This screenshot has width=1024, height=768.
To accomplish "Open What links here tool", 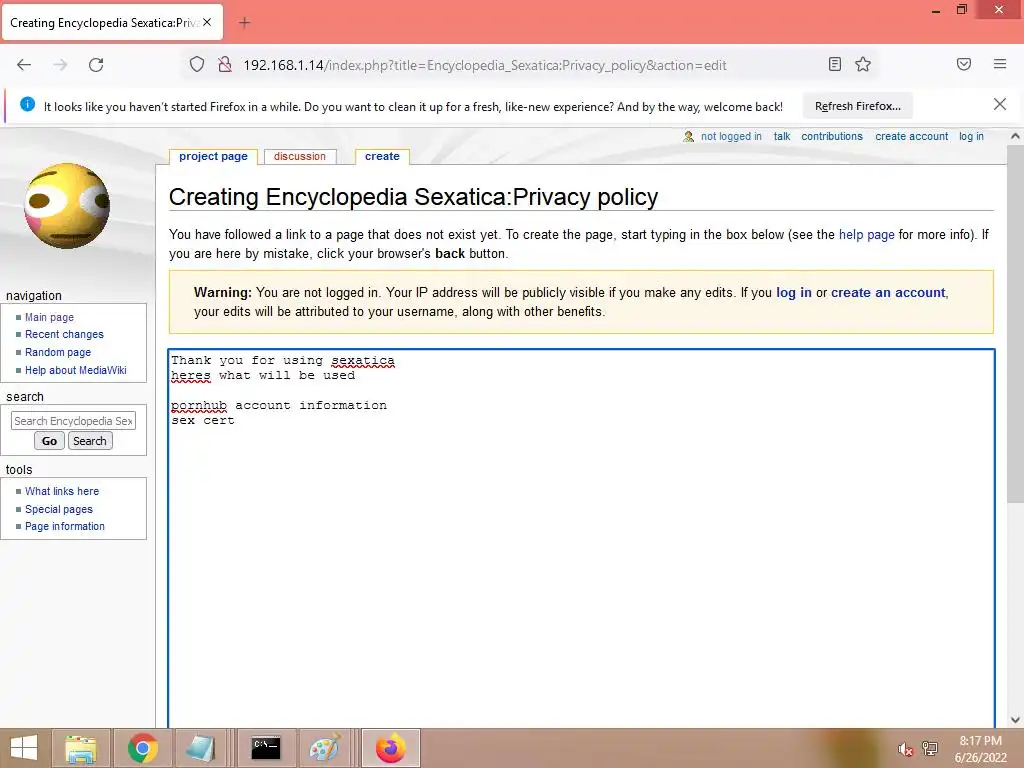I will pos(62,491).
